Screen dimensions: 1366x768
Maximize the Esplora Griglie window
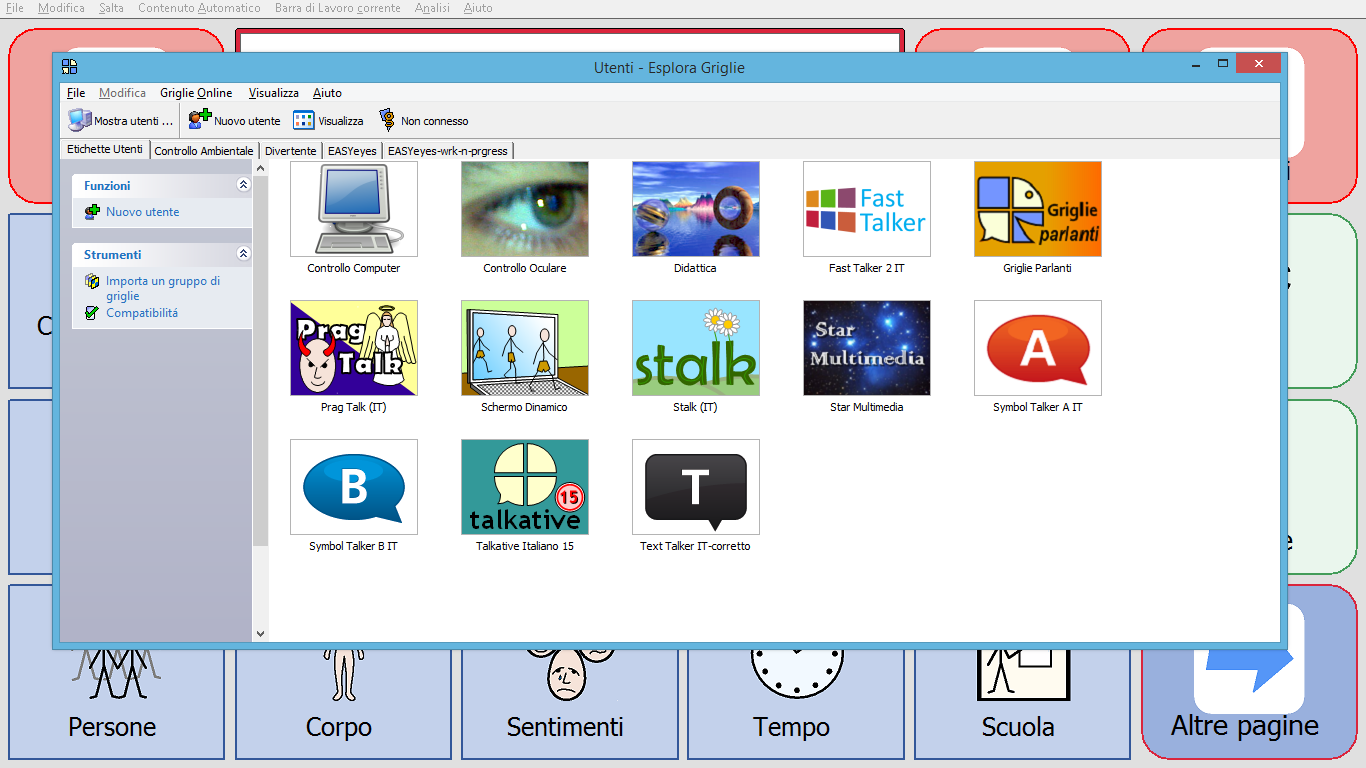(x=1222, y=64)
